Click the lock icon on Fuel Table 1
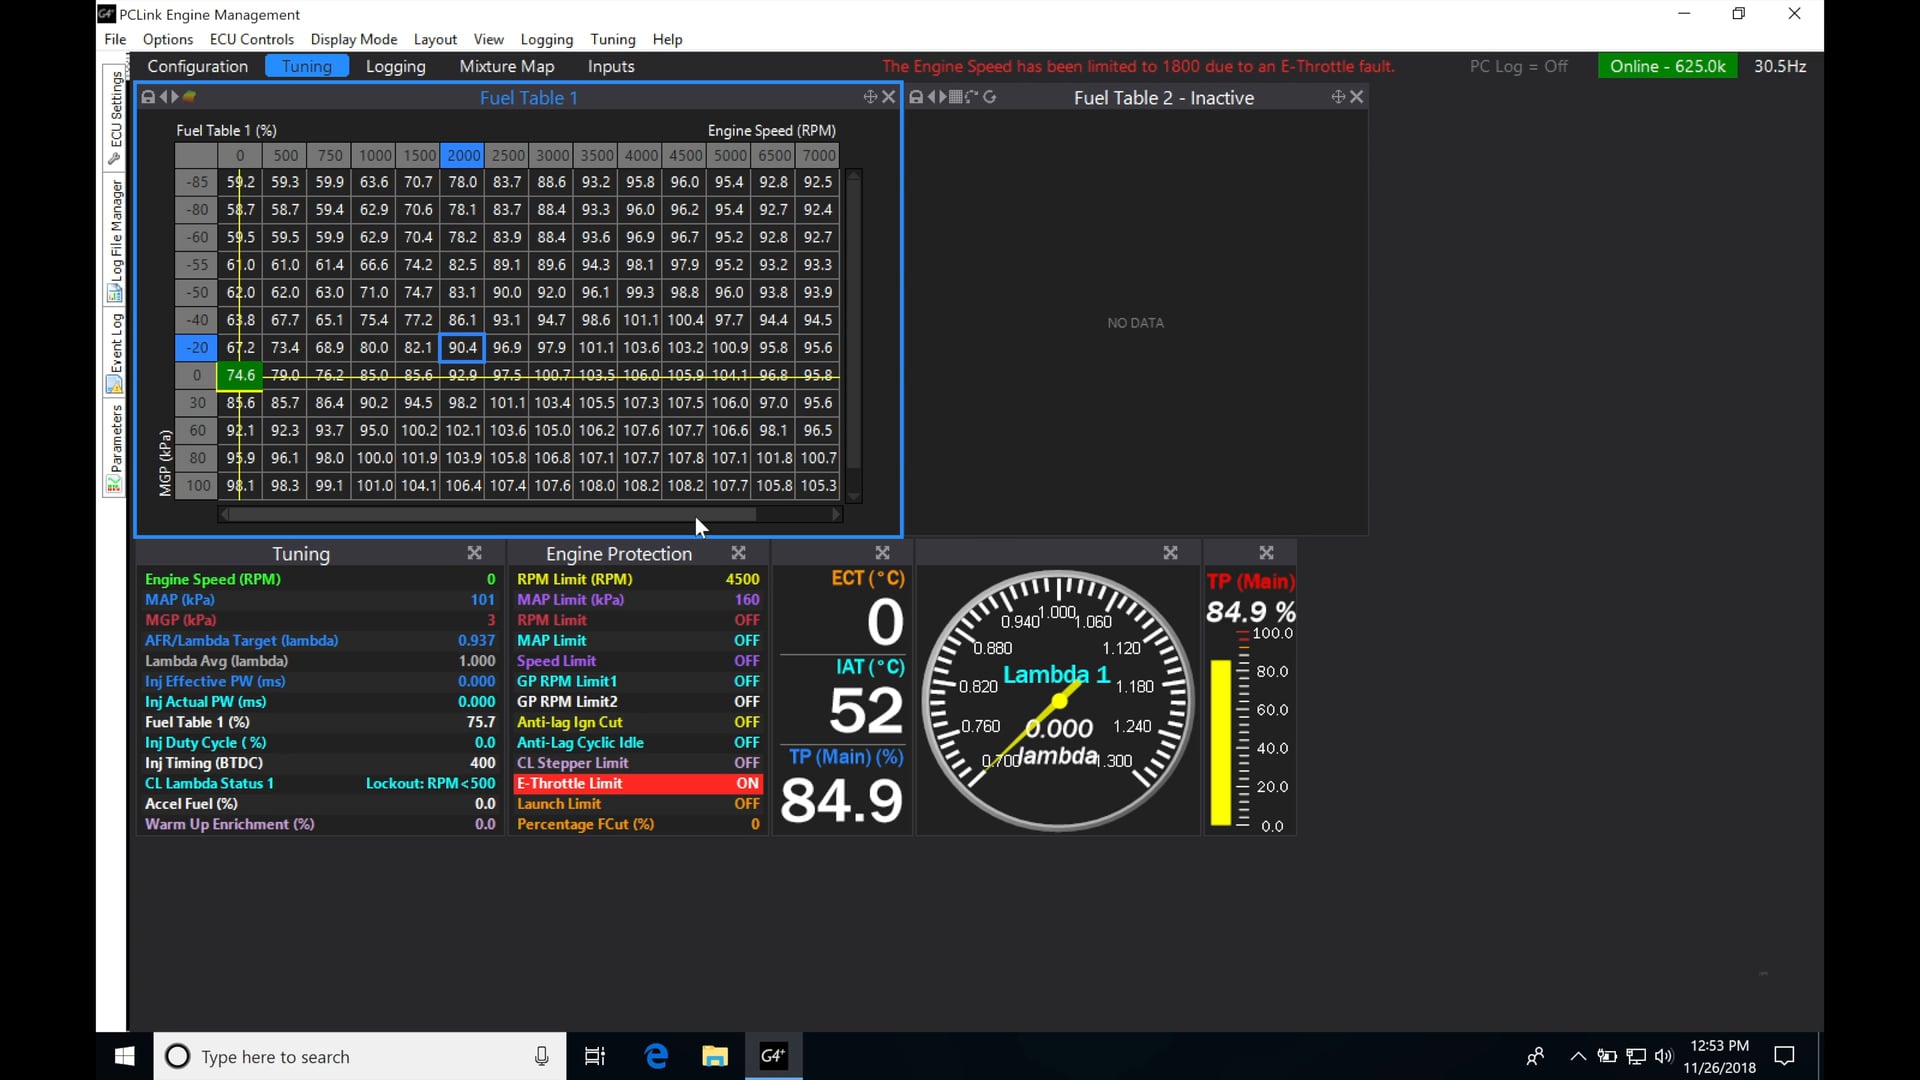Screen dimensions: 1920x1080 click(x=148, y=97)
